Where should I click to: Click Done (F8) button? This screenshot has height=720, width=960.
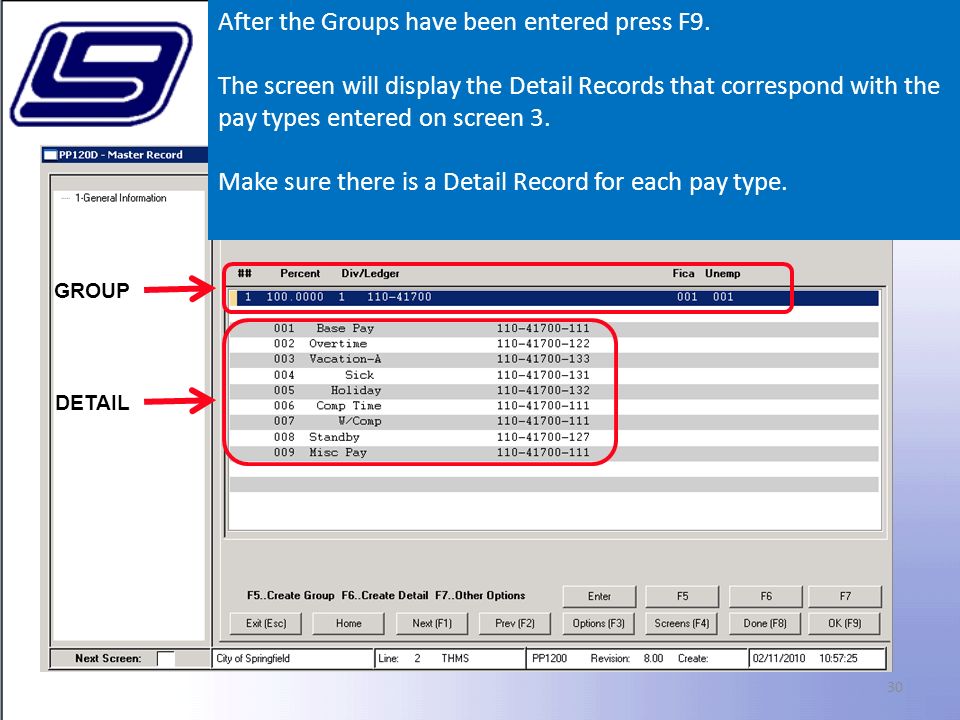765,623
